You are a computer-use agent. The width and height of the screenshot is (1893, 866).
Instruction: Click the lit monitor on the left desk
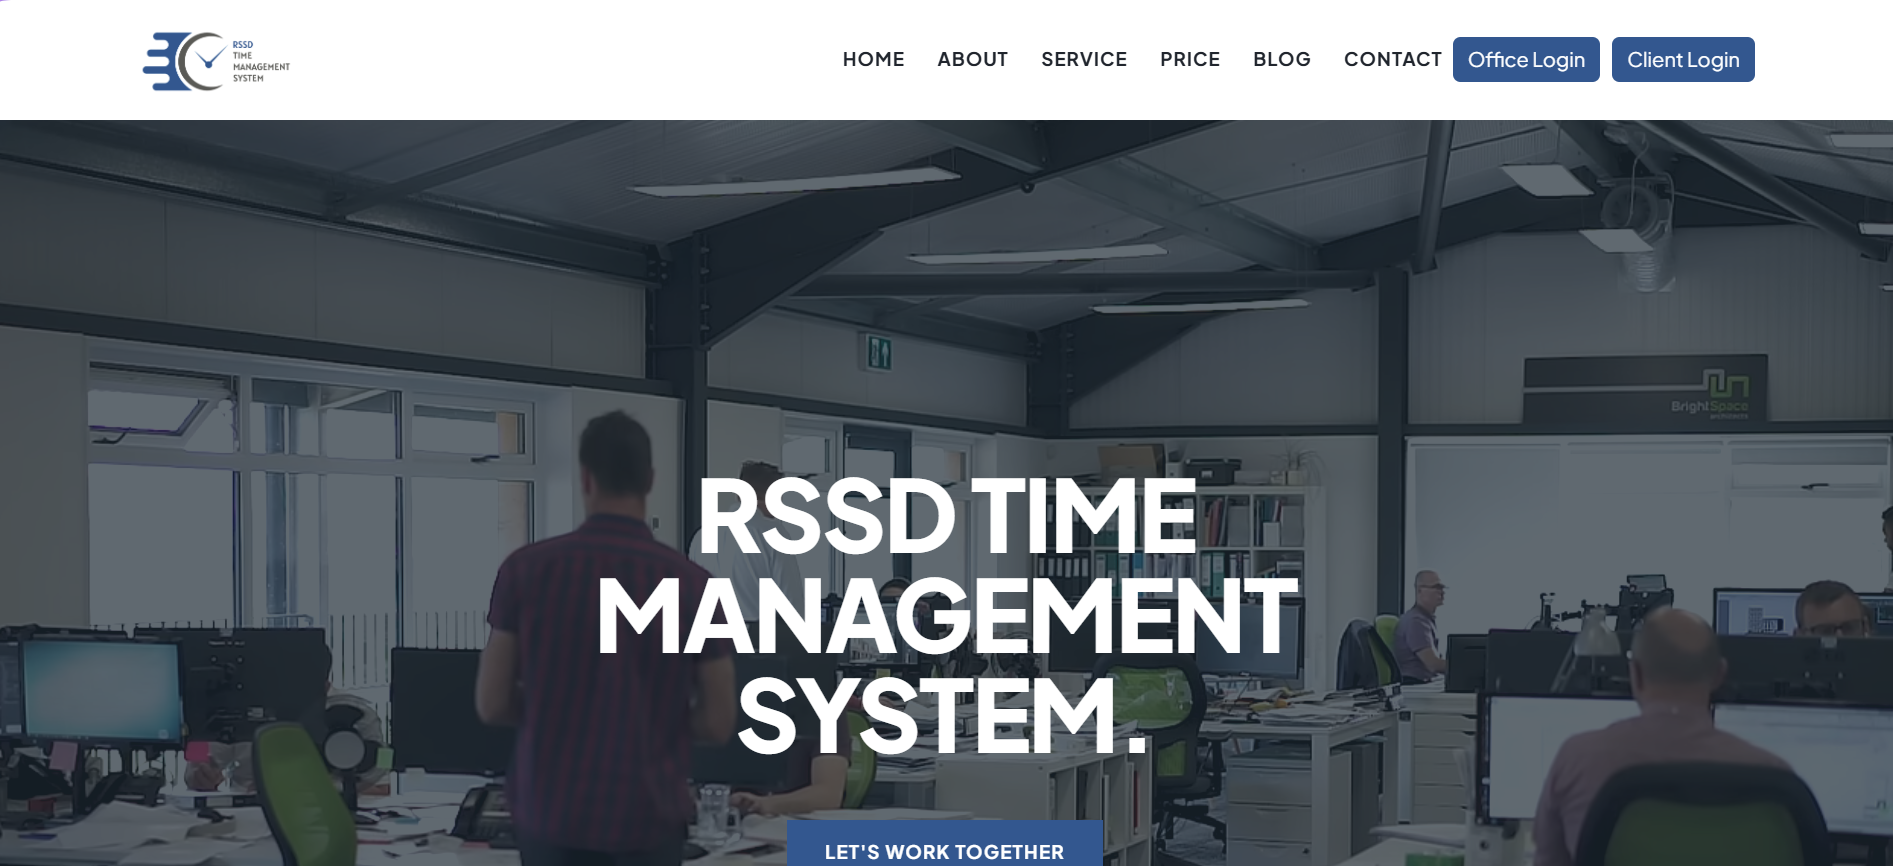(102, 688)
